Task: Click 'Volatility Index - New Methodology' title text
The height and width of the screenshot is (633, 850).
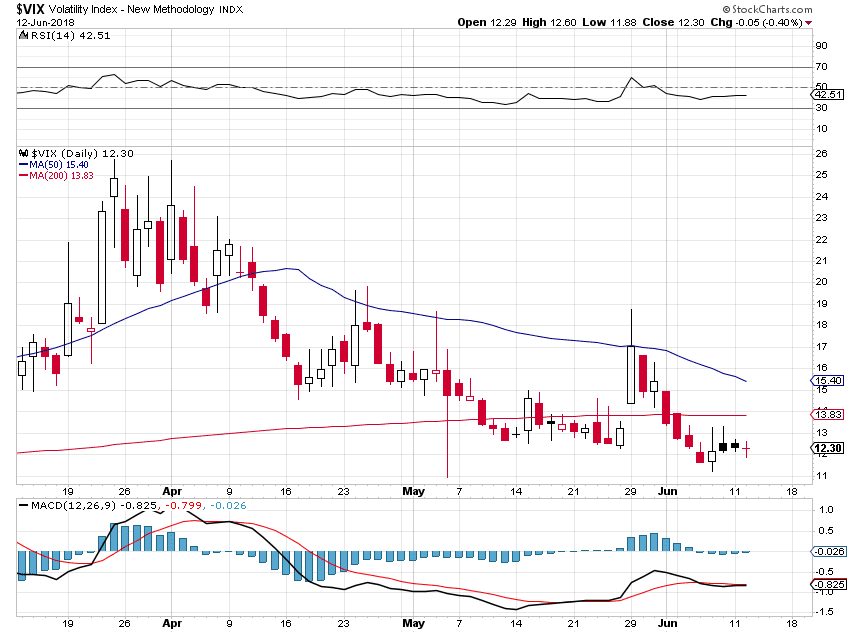Action: coord(132,10)
